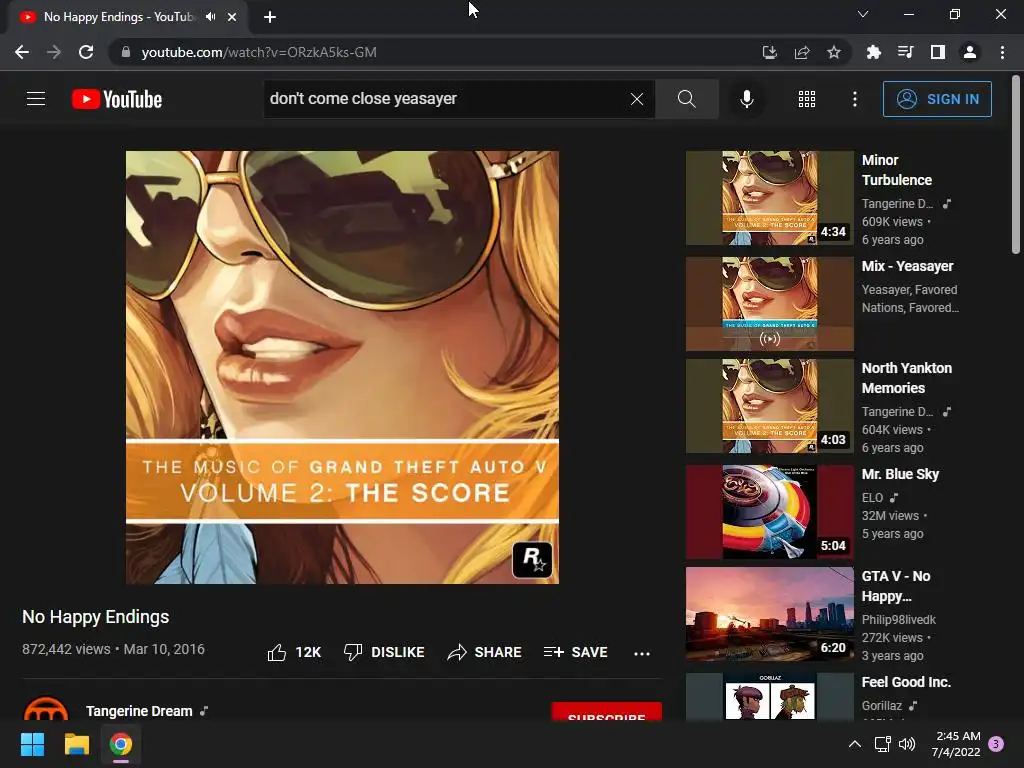This screenshot has width=1024, height=768.
Task: Toggle Chrome side panel
Action: [937, 52]
